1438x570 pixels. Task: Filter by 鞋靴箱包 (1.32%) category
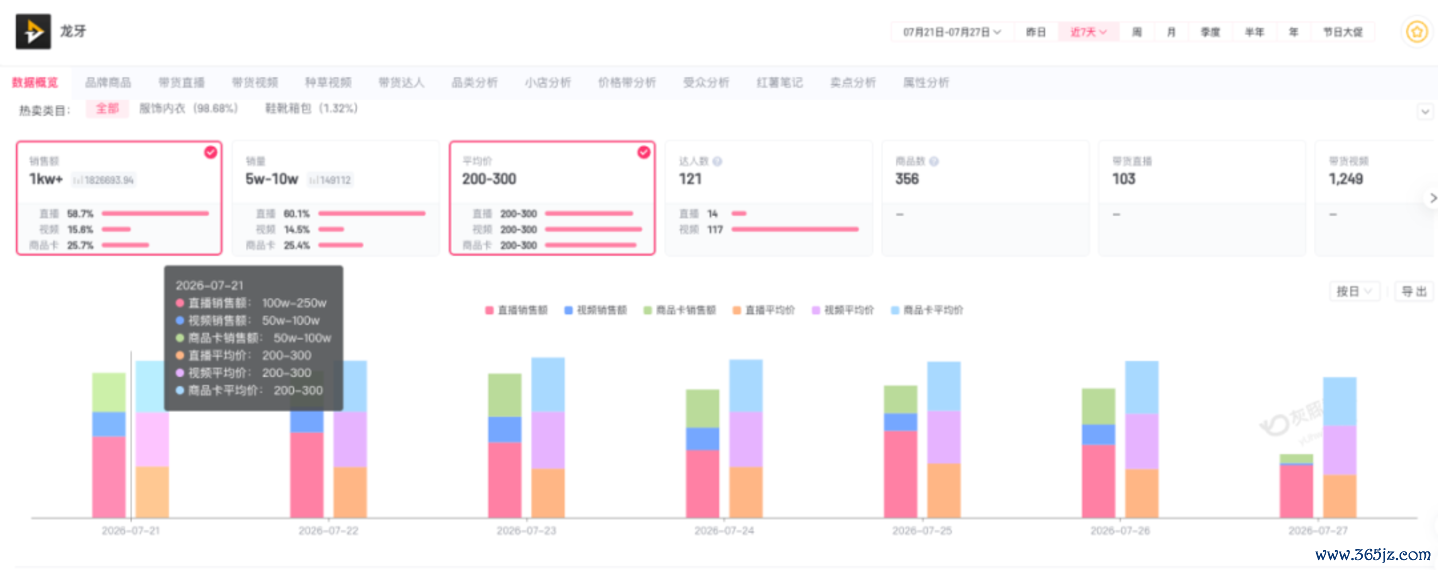pos(311,108)
